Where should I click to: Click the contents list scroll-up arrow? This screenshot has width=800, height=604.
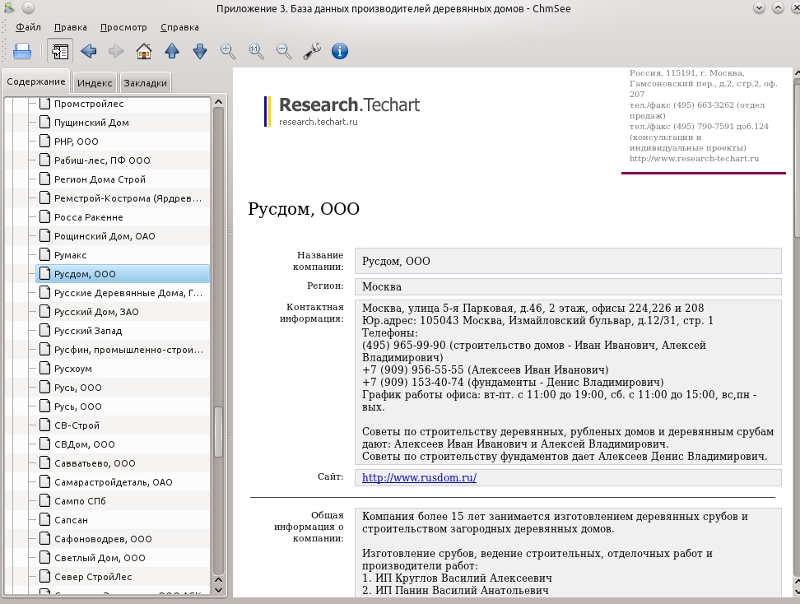point(218,102)
